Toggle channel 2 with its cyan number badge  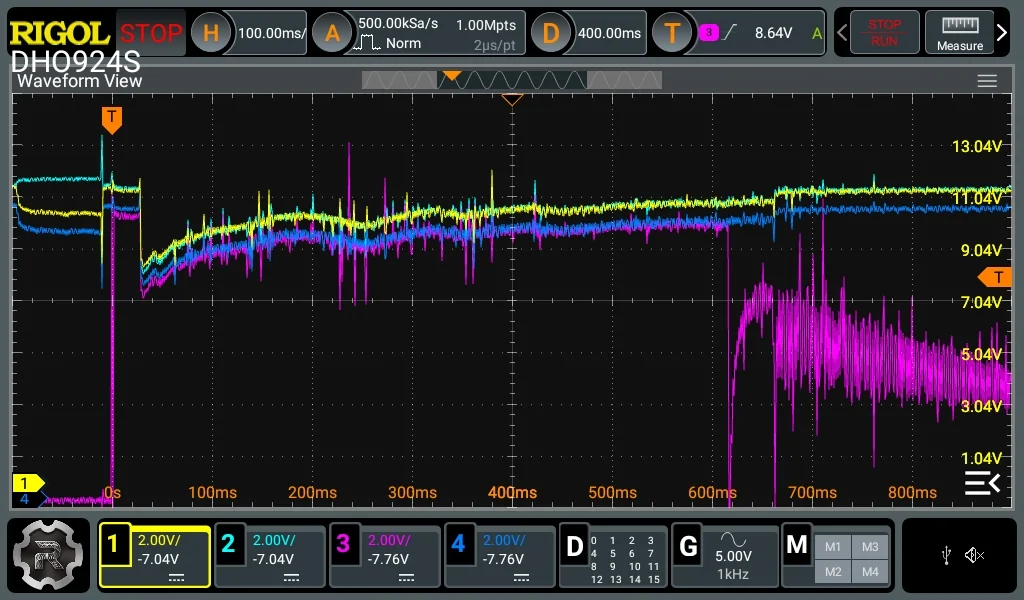pos(228,544)
